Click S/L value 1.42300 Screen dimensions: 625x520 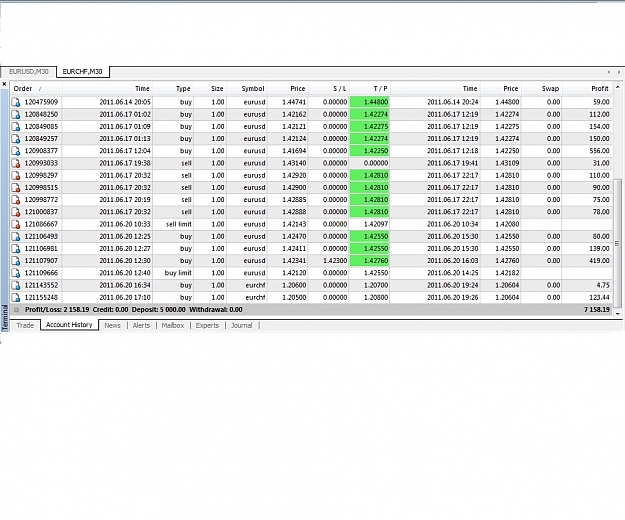335,261
